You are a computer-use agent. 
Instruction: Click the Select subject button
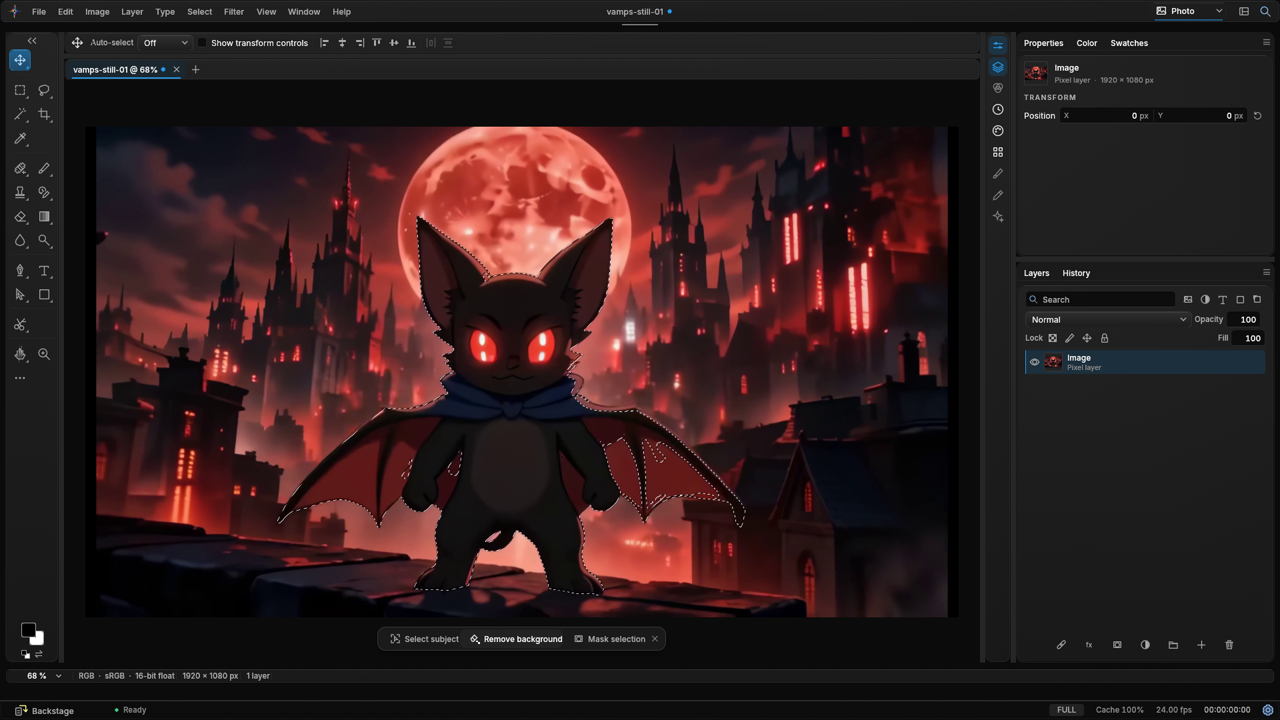(424, 639)
